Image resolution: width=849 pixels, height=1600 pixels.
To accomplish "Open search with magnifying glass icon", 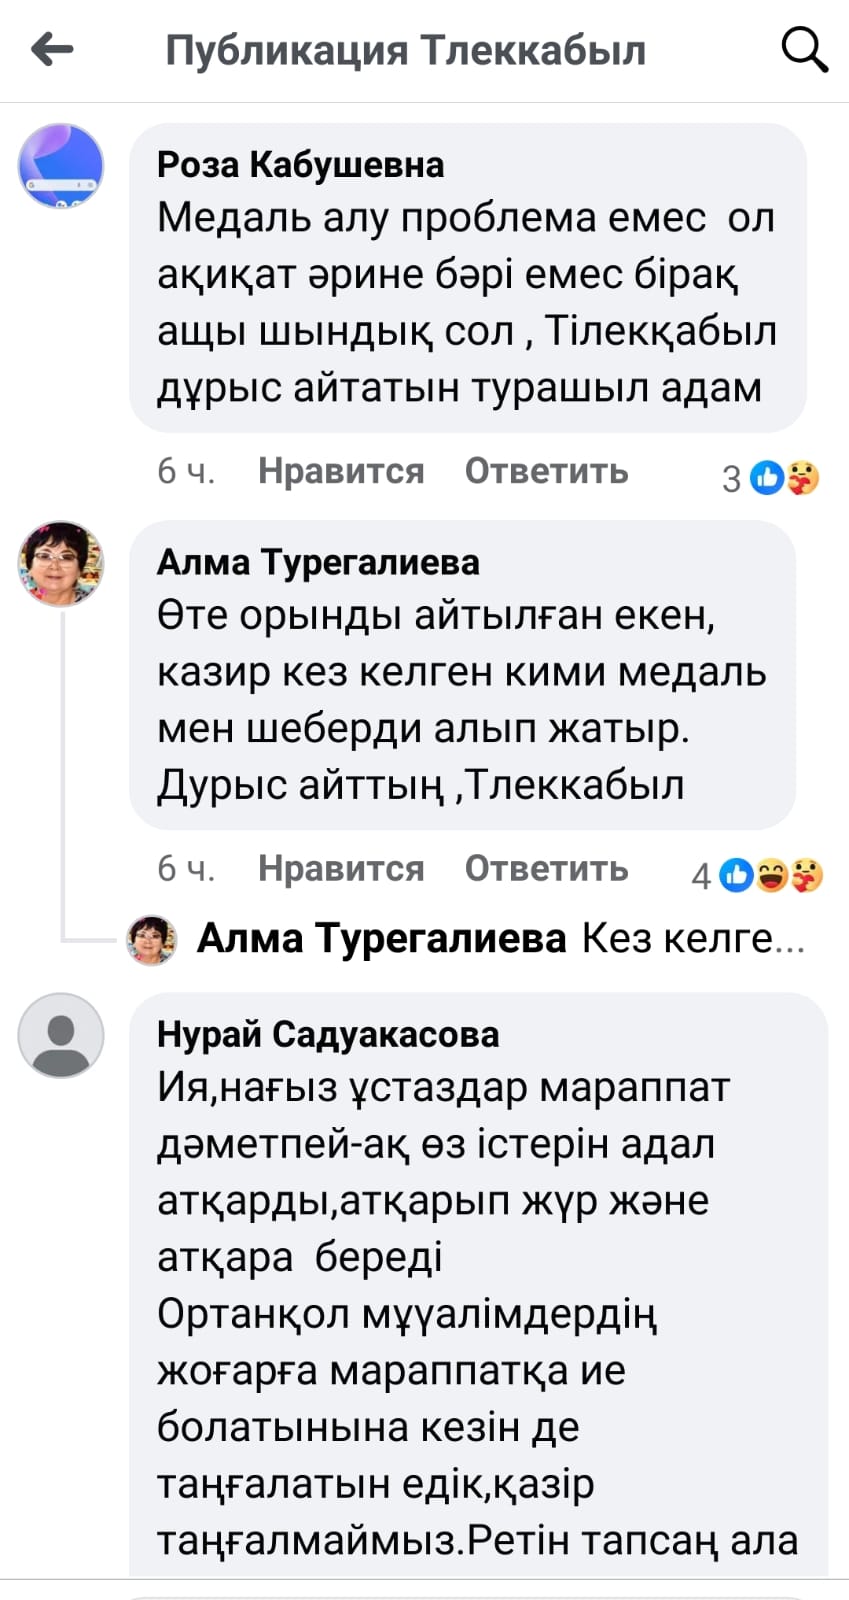I will pyautogui.click(x=803, y=48).
